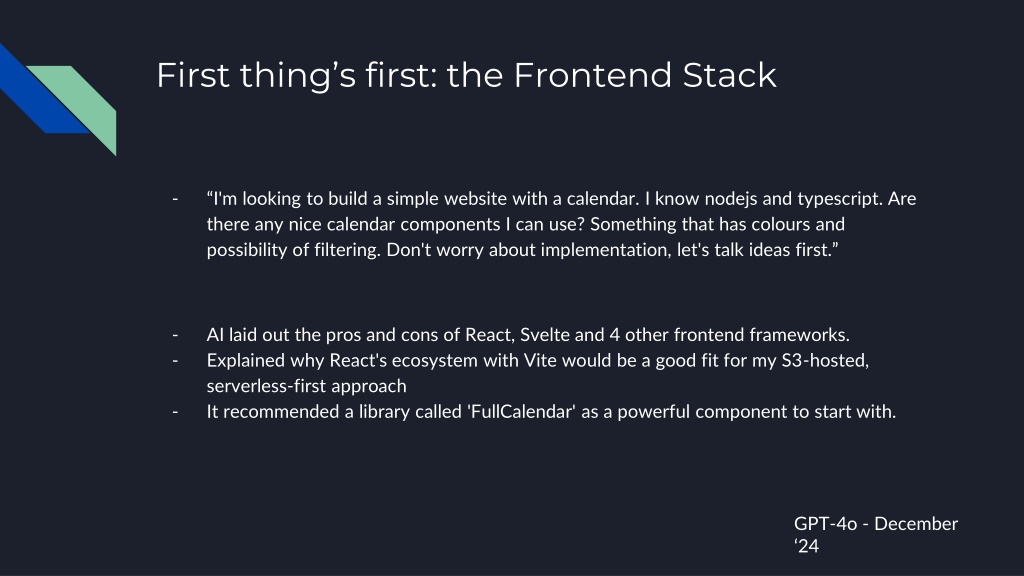Viewport: 1024px width, 576px height.
Task: Select the slide title about Frontend Stack
Action: click(x=466, y=76)
